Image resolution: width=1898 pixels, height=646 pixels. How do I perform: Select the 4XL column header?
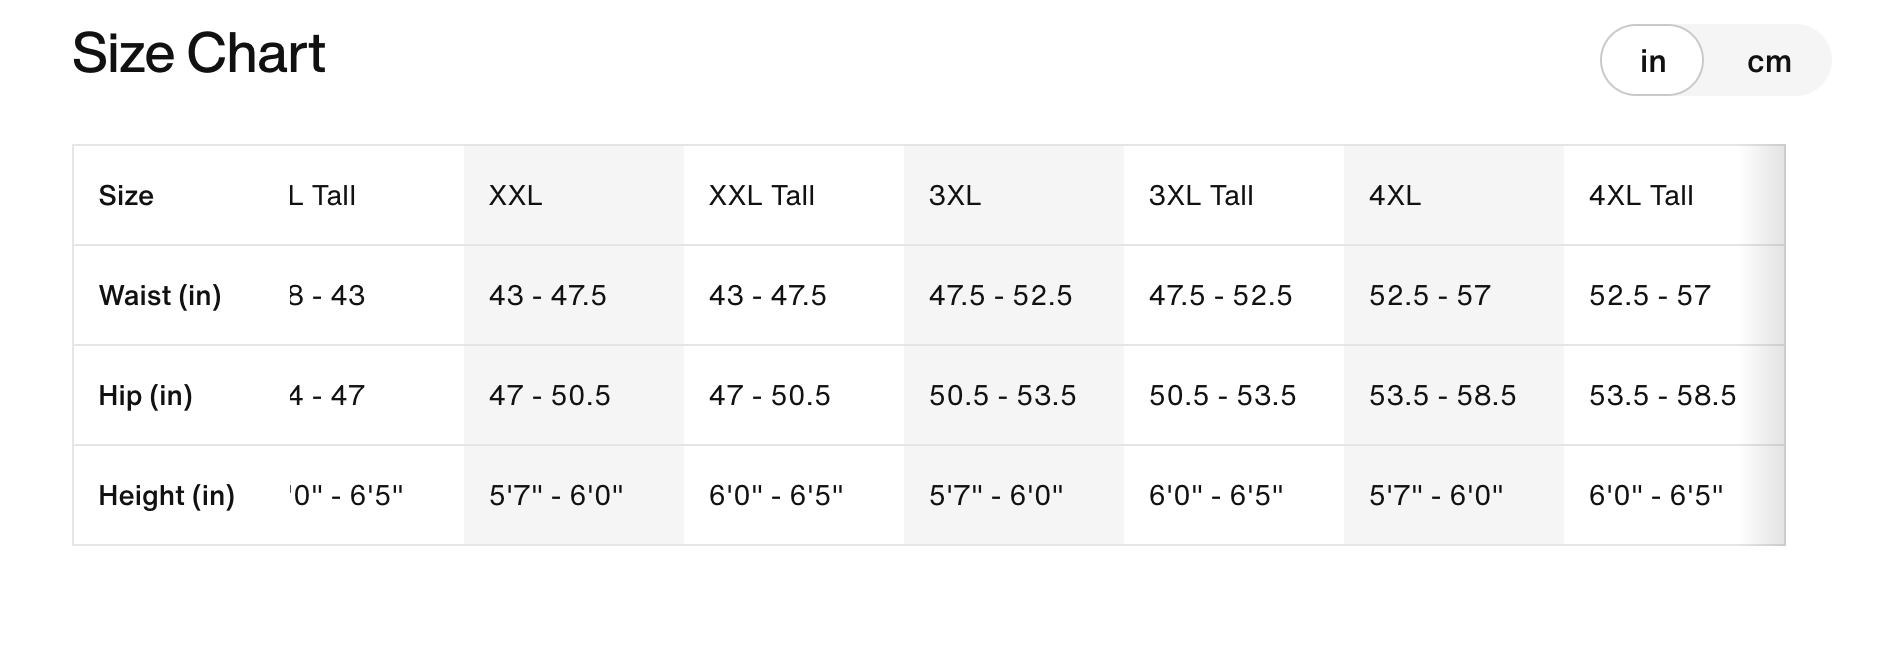click(1394, 196)
